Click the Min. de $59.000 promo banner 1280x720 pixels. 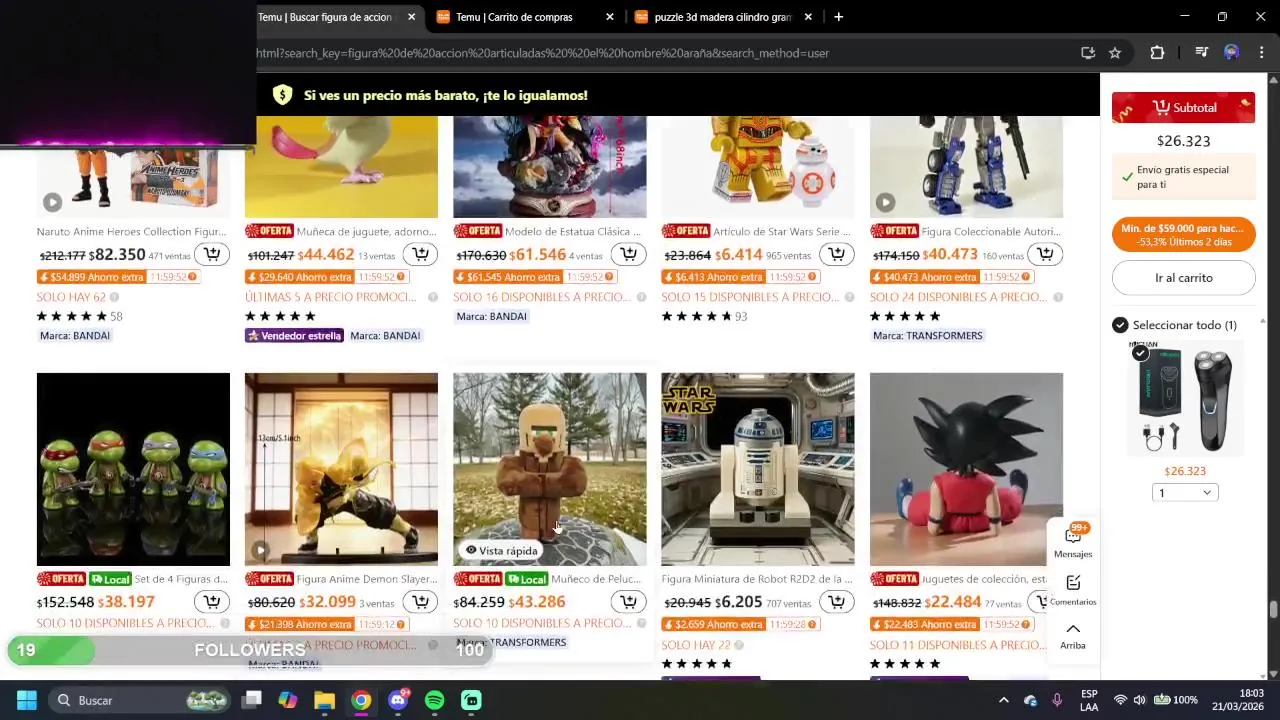(x=1184, y=235)
